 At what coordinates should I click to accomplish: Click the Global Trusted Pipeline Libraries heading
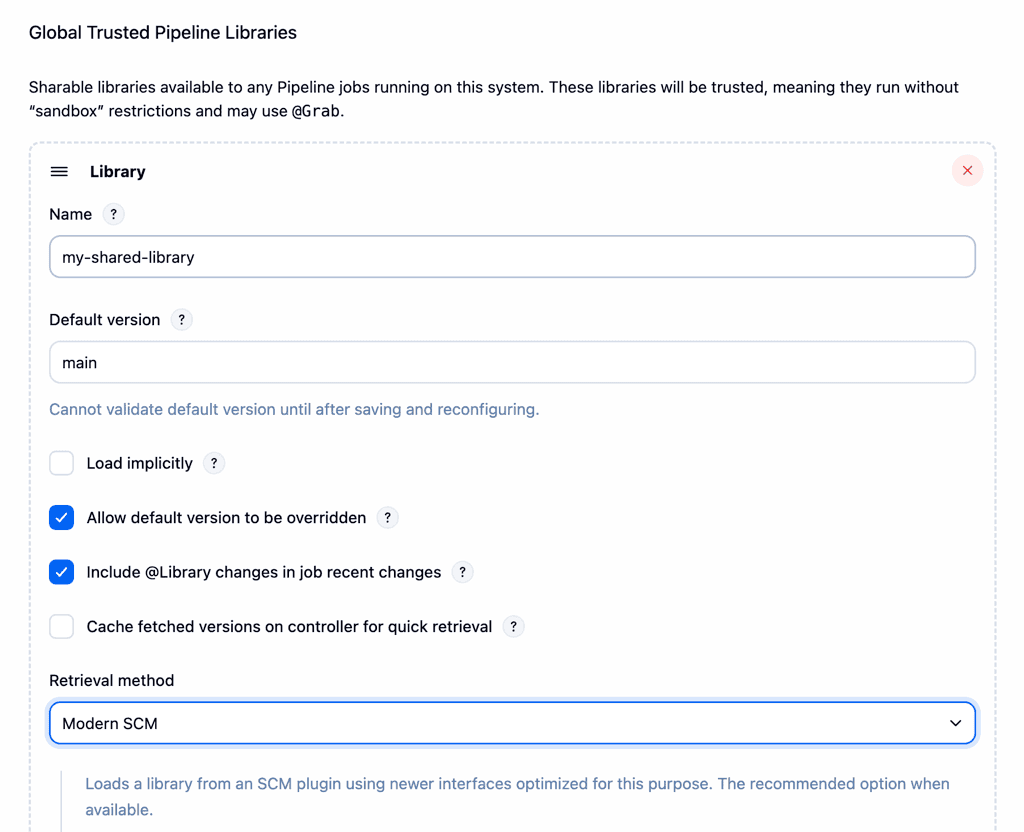[x=162, y=32]
